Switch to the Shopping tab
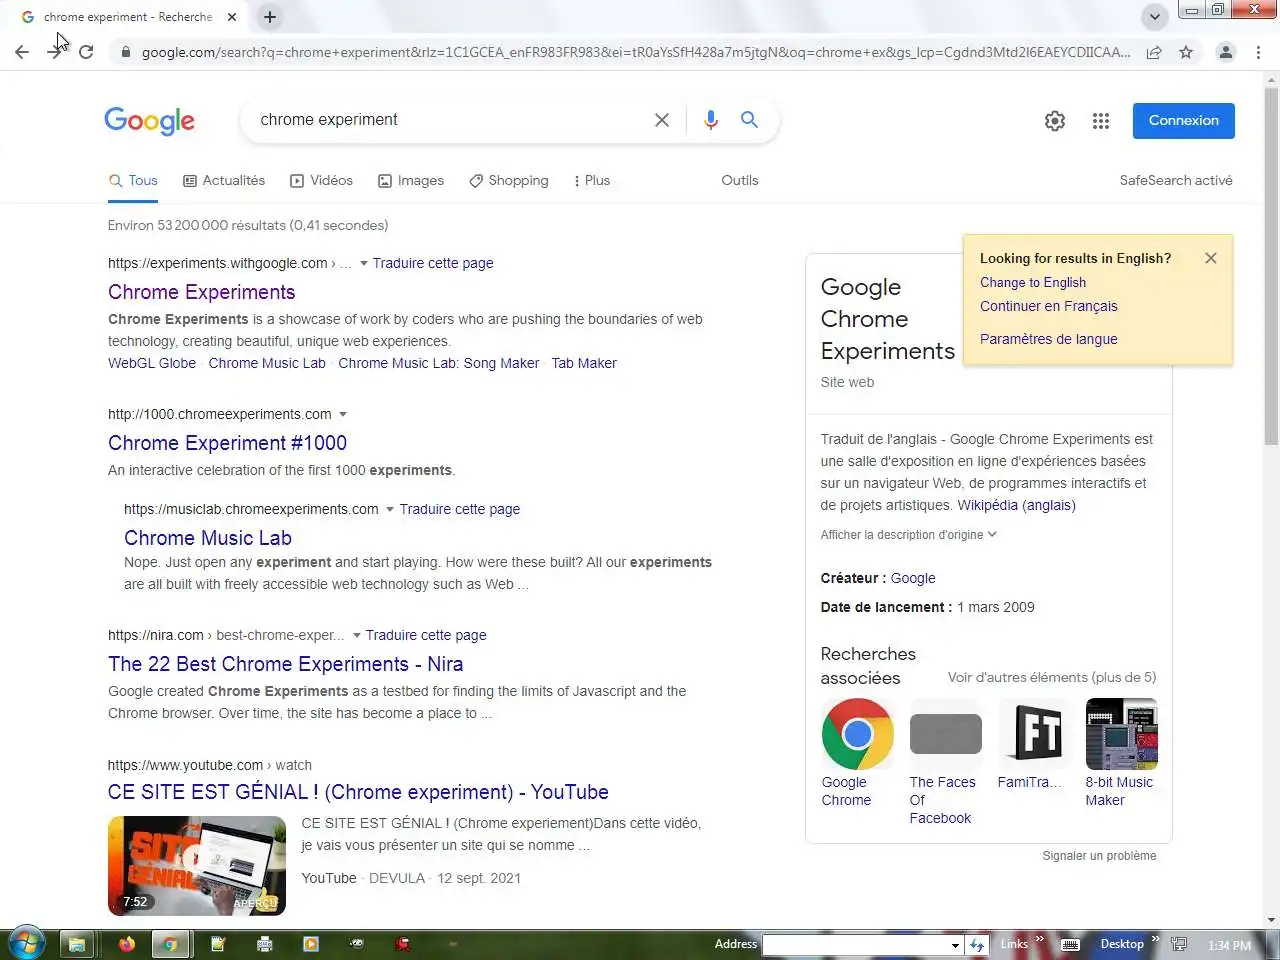The width and height of the screenshot is (1280, 960). tap(508, 181)
